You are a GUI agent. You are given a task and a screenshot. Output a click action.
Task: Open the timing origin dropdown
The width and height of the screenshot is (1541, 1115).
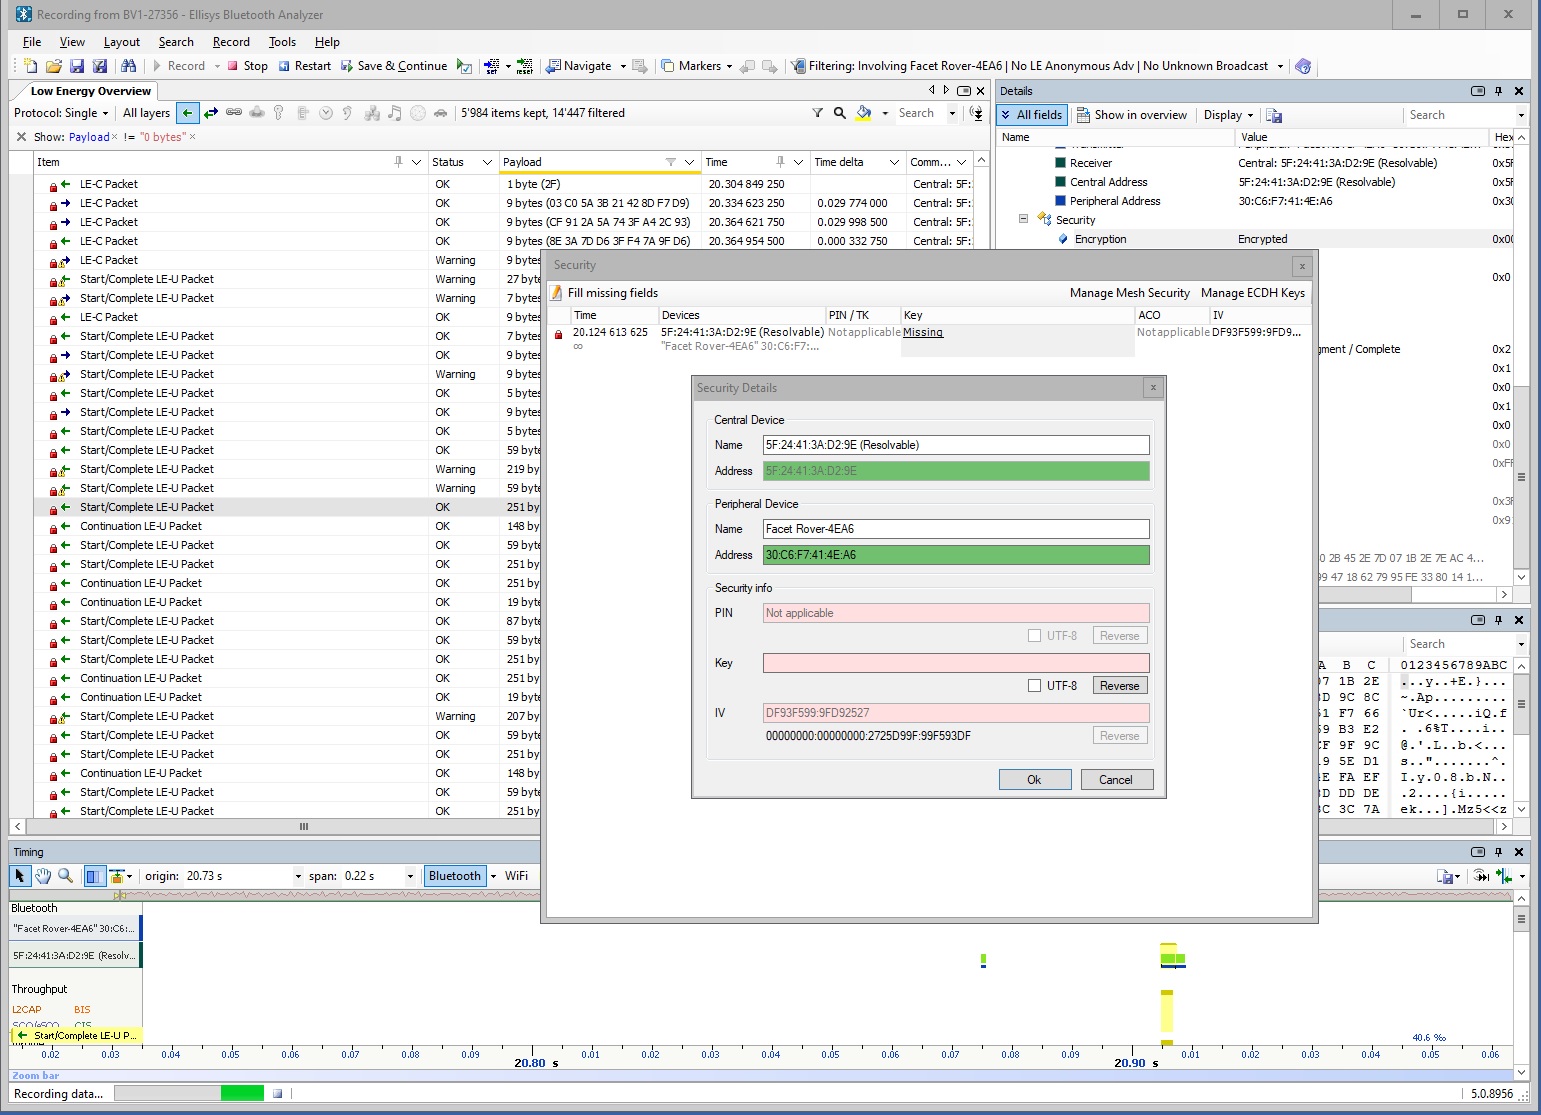click(x=297, y=876)
